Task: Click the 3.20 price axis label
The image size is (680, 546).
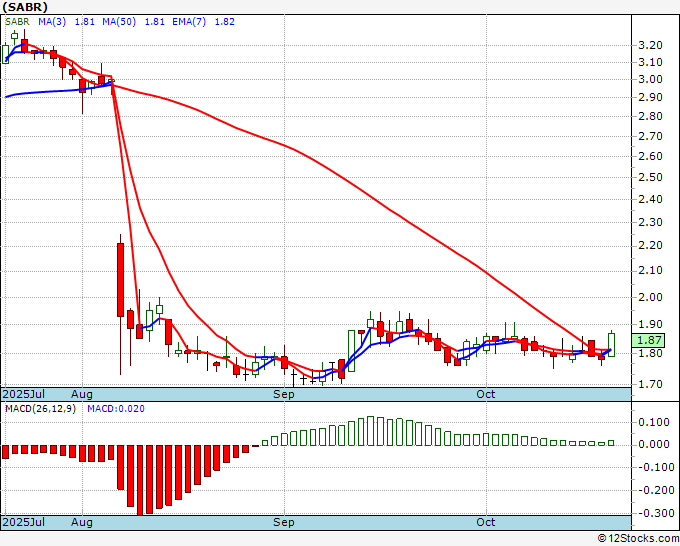Action: coord(649,46)
